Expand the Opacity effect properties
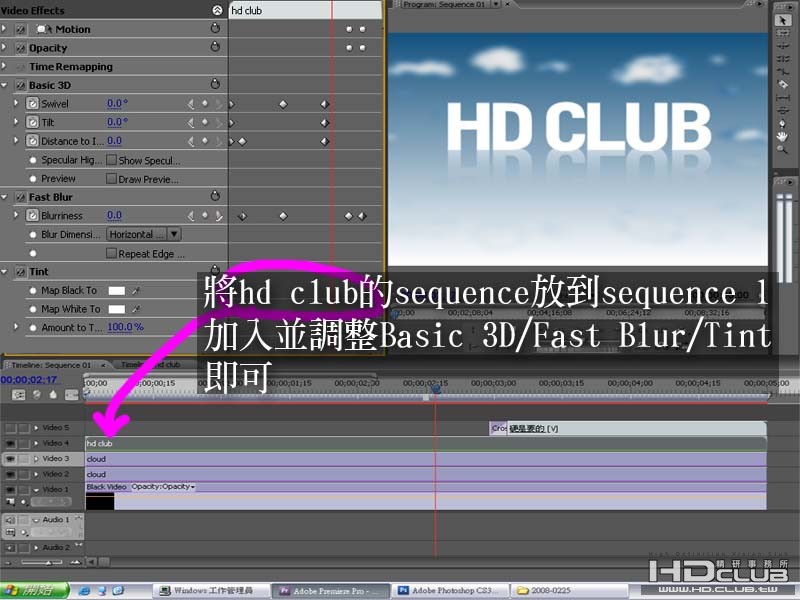This screenshot has height=600, width=800. [4, 47]
